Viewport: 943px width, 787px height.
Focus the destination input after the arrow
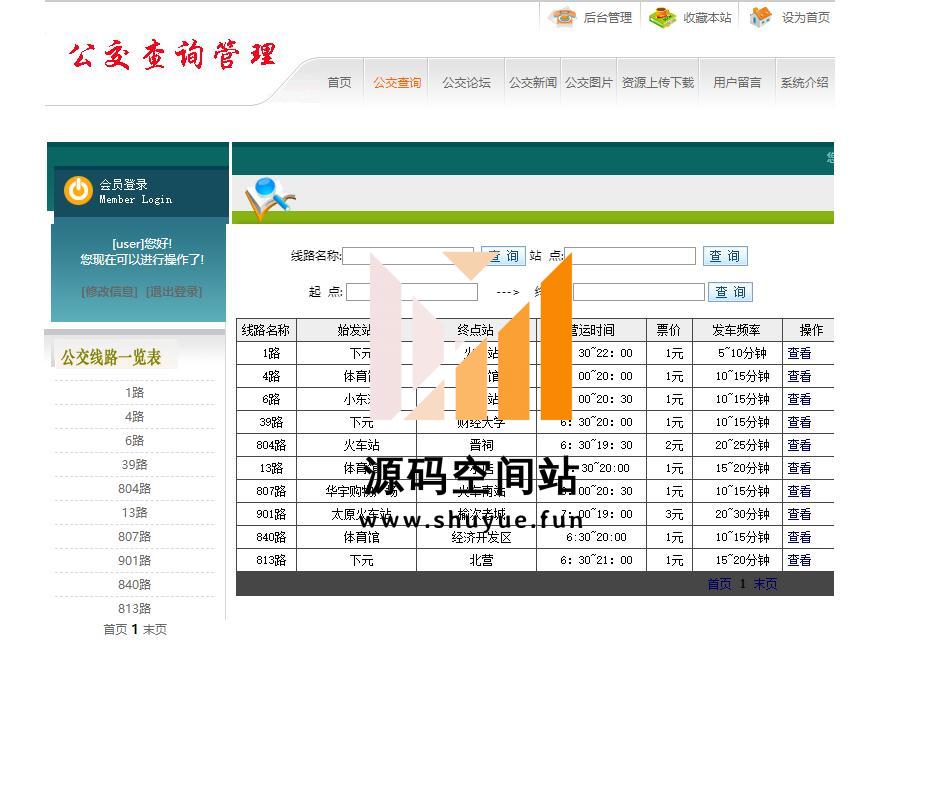[x=639, y=292]
